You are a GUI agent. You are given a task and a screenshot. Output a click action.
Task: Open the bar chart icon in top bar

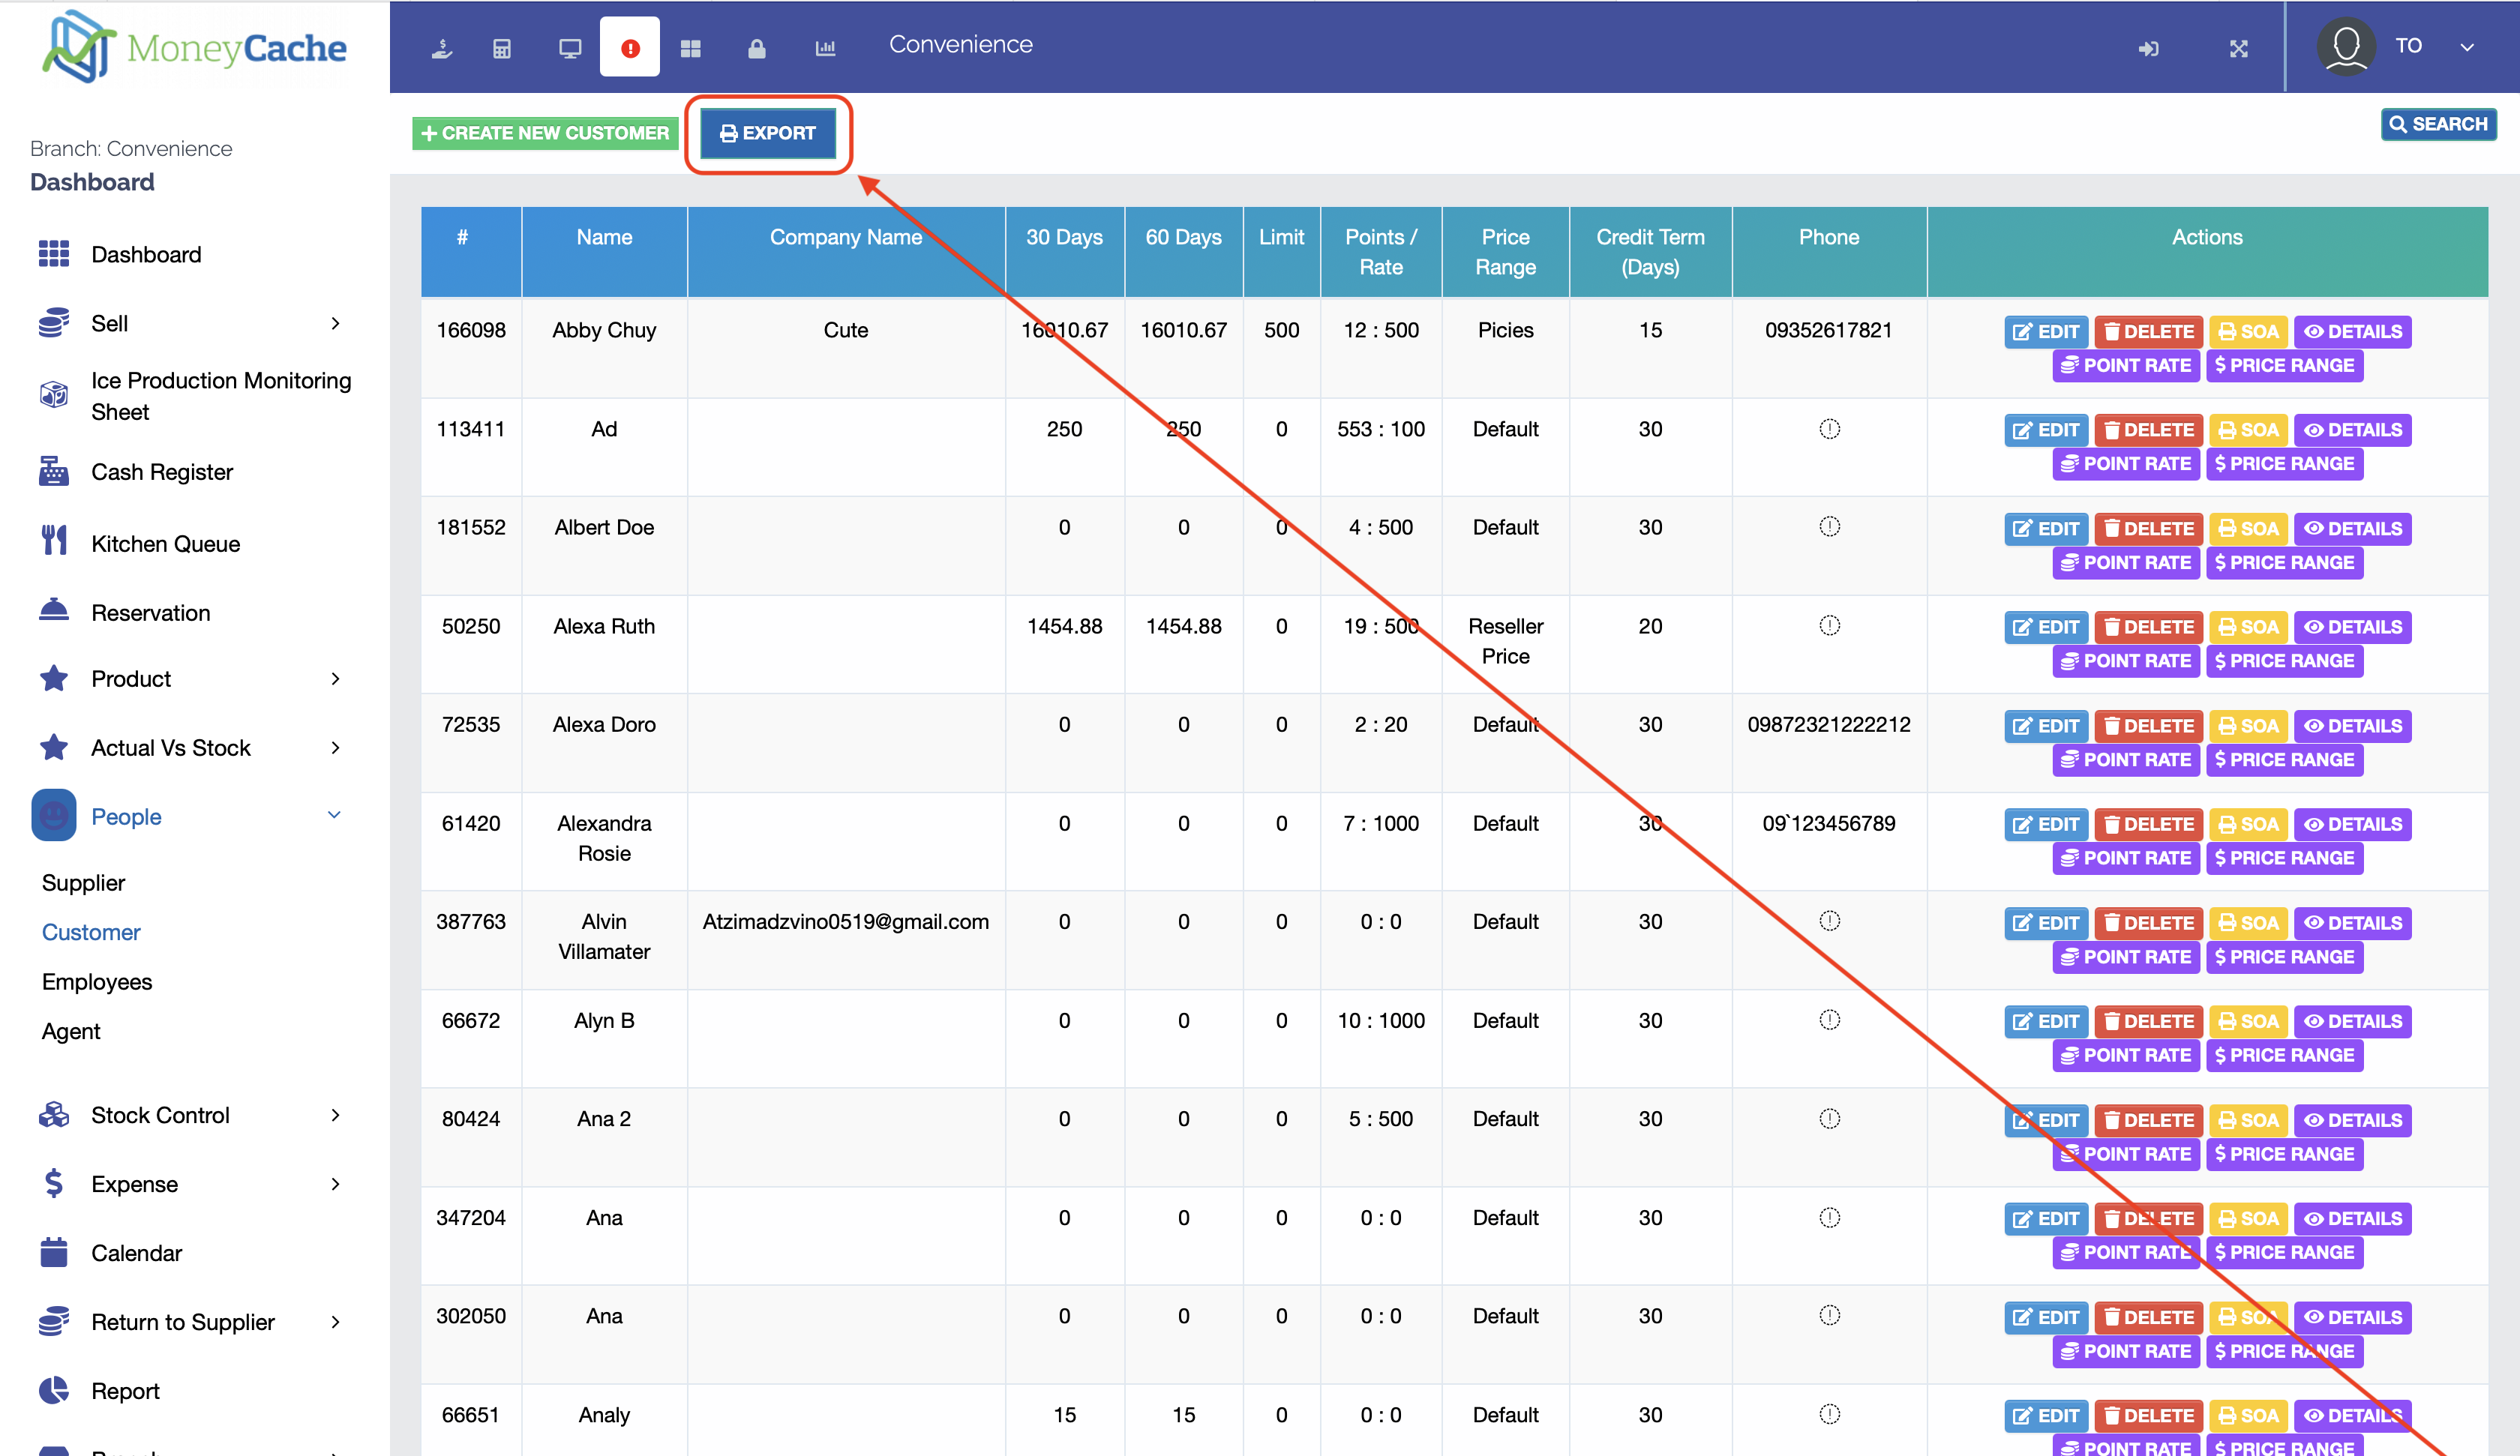tap(825, 48)
